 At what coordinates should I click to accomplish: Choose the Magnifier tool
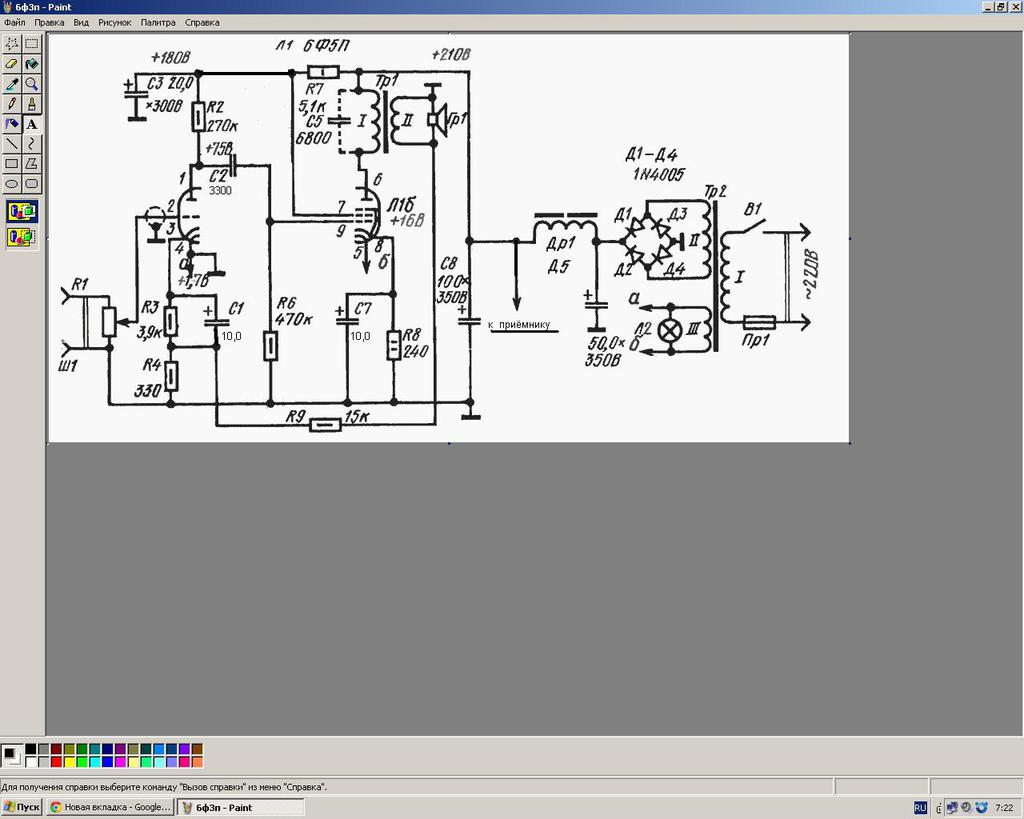(x=31, y=84)
